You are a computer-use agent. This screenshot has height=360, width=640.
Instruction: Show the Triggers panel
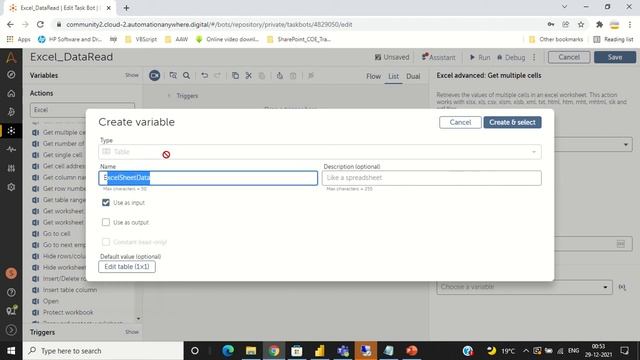click(x=131, y=332)
